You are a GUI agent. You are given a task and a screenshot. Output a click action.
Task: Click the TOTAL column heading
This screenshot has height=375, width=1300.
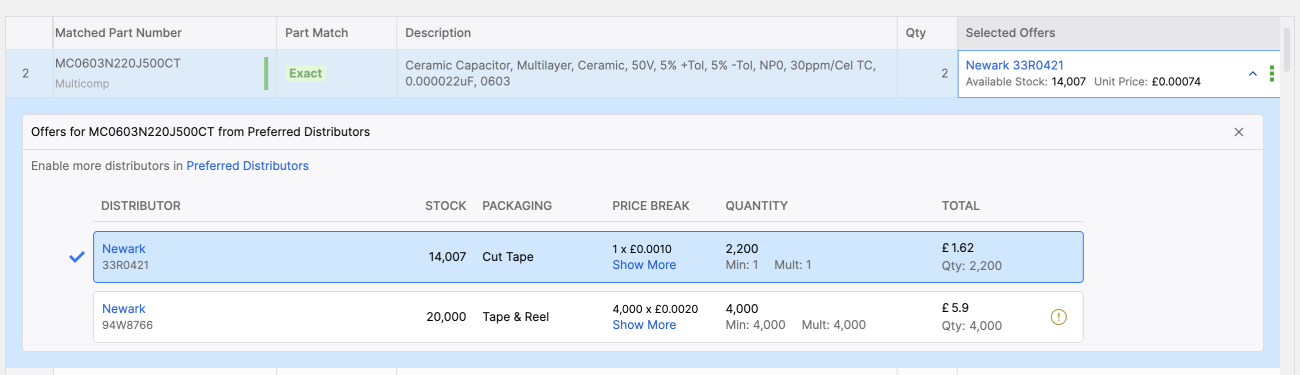[961, 206]
